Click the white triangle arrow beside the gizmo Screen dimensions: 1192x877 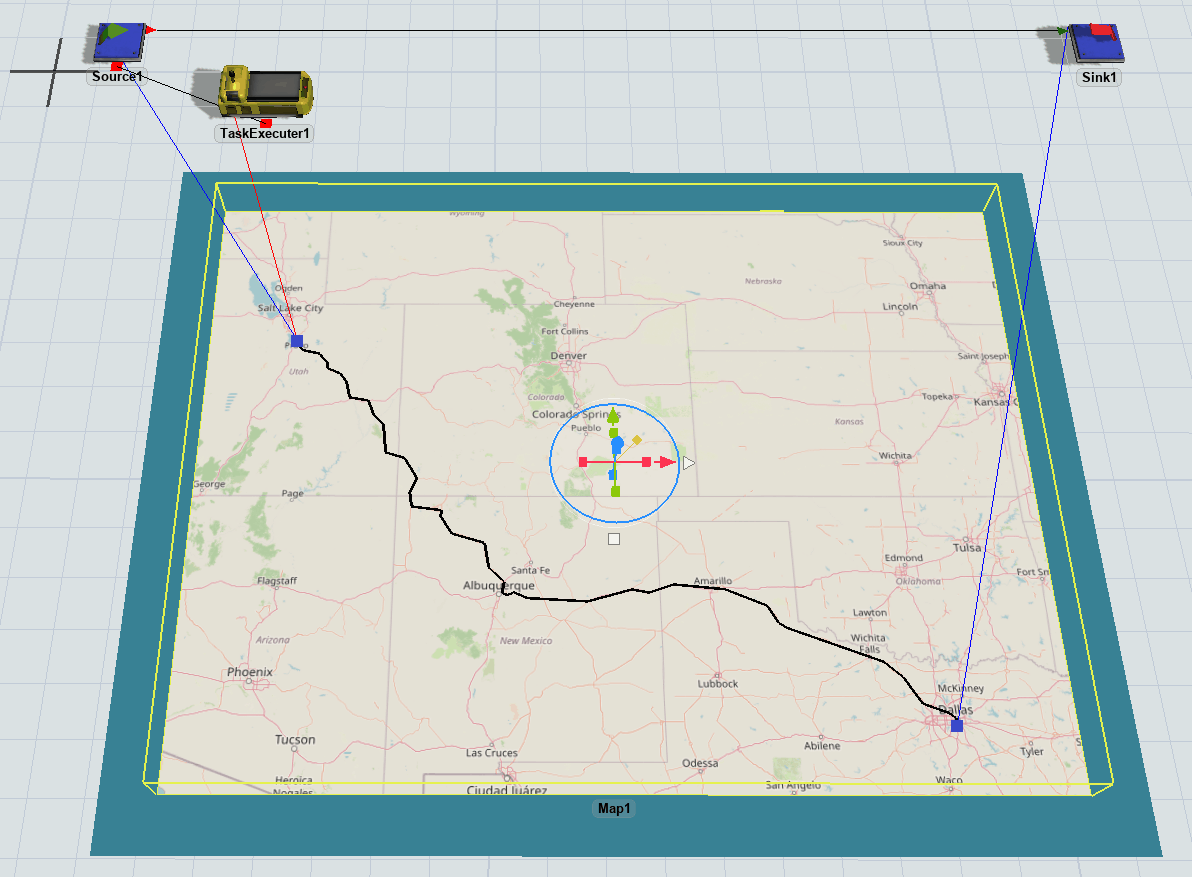(689, 462)
